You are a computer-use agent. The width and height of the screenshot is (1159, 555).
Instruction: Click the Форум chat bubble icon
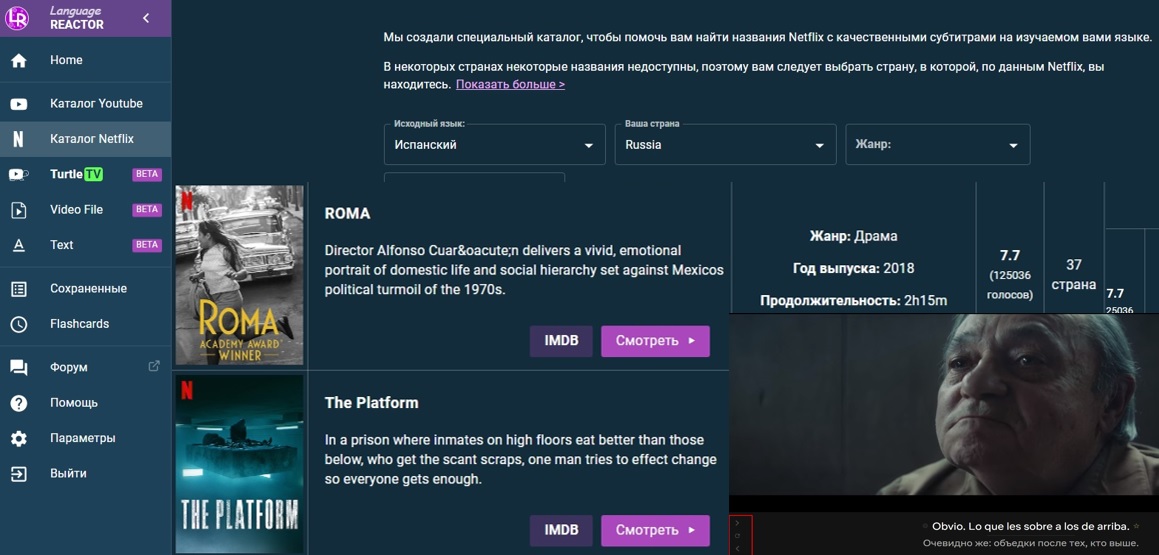click(x=18, y=368)
